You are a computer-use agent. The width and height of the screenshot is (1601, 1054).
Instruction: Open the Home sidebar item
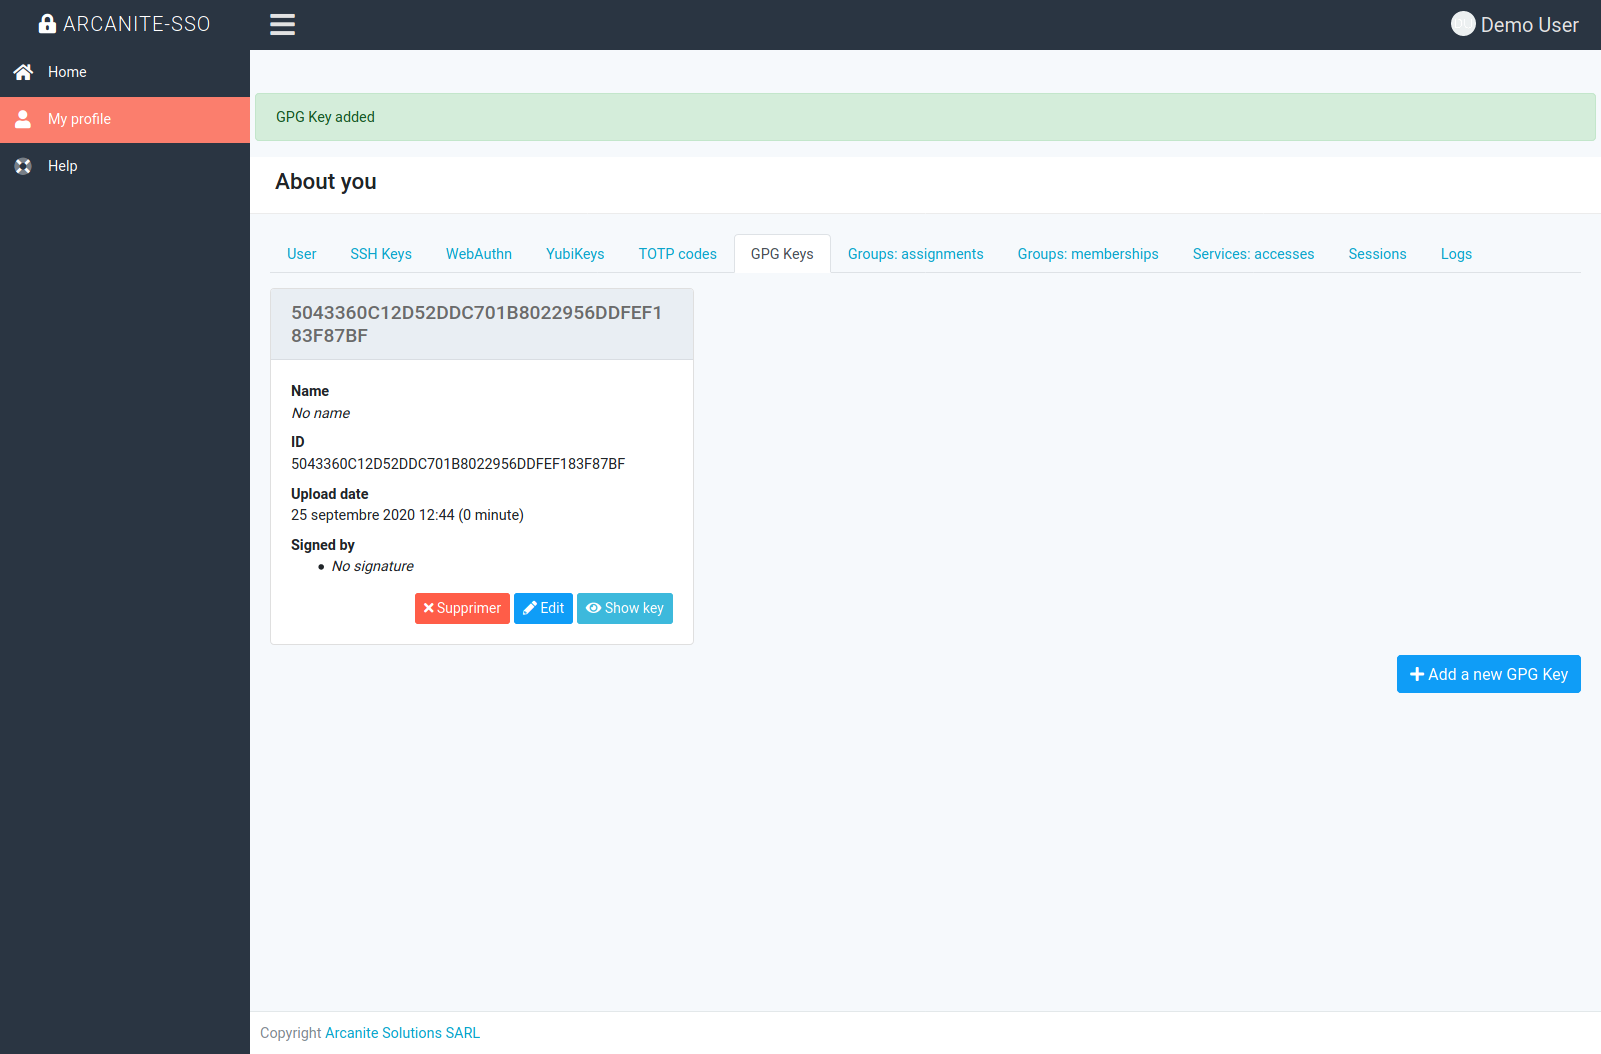[x=125, y=72]
